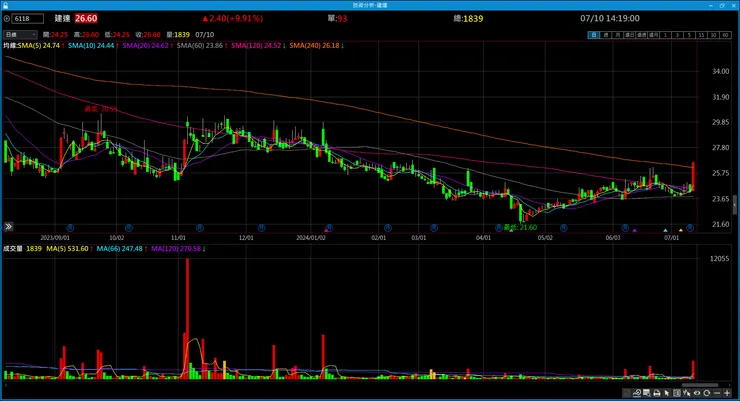This screenshot has width=740, height=401.
Task: Click the event marker near 11/01 date
Action: [x=200, y=228]
